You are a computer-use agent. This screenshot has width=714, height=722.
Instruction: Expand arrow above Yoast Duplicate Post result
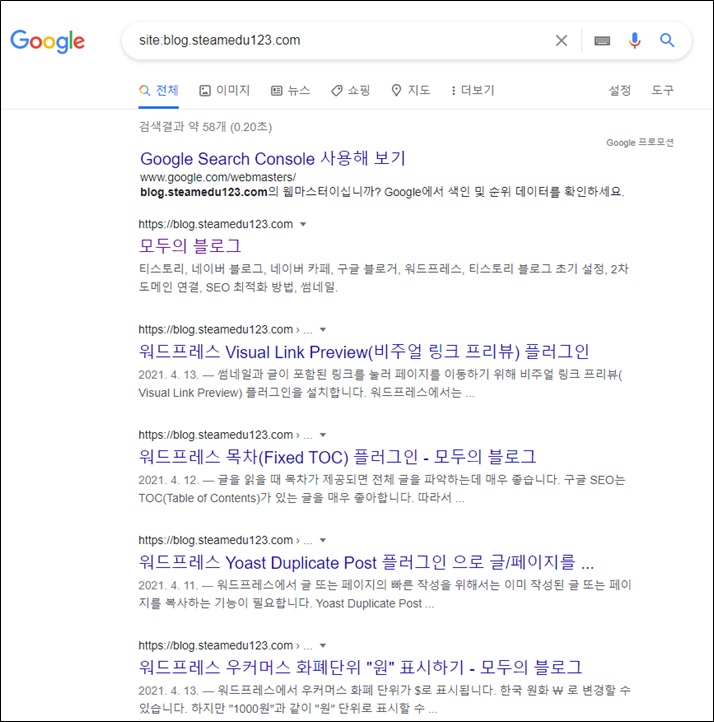pyautogui.click(x=323, y=540)
